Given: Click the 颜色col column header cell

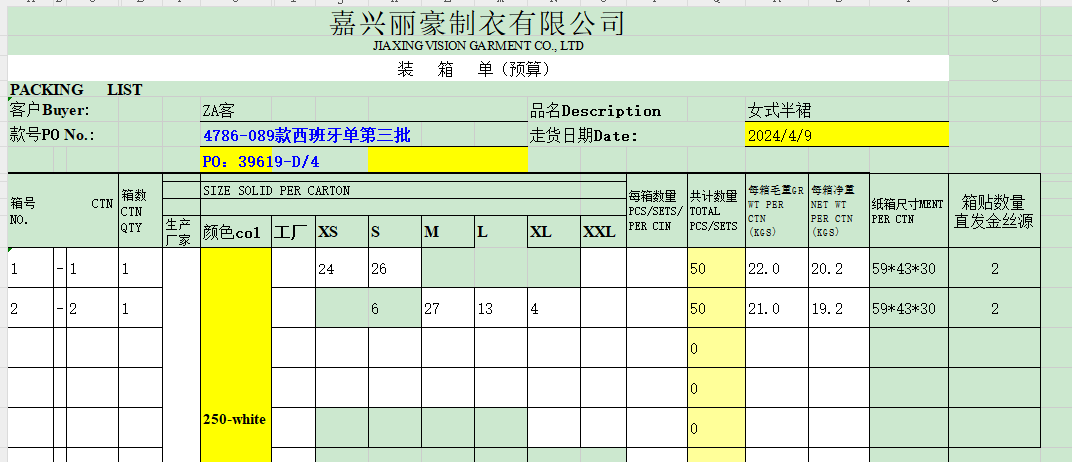Looking at the screenshot, I should pyautogui.click(x=235, y=233).
